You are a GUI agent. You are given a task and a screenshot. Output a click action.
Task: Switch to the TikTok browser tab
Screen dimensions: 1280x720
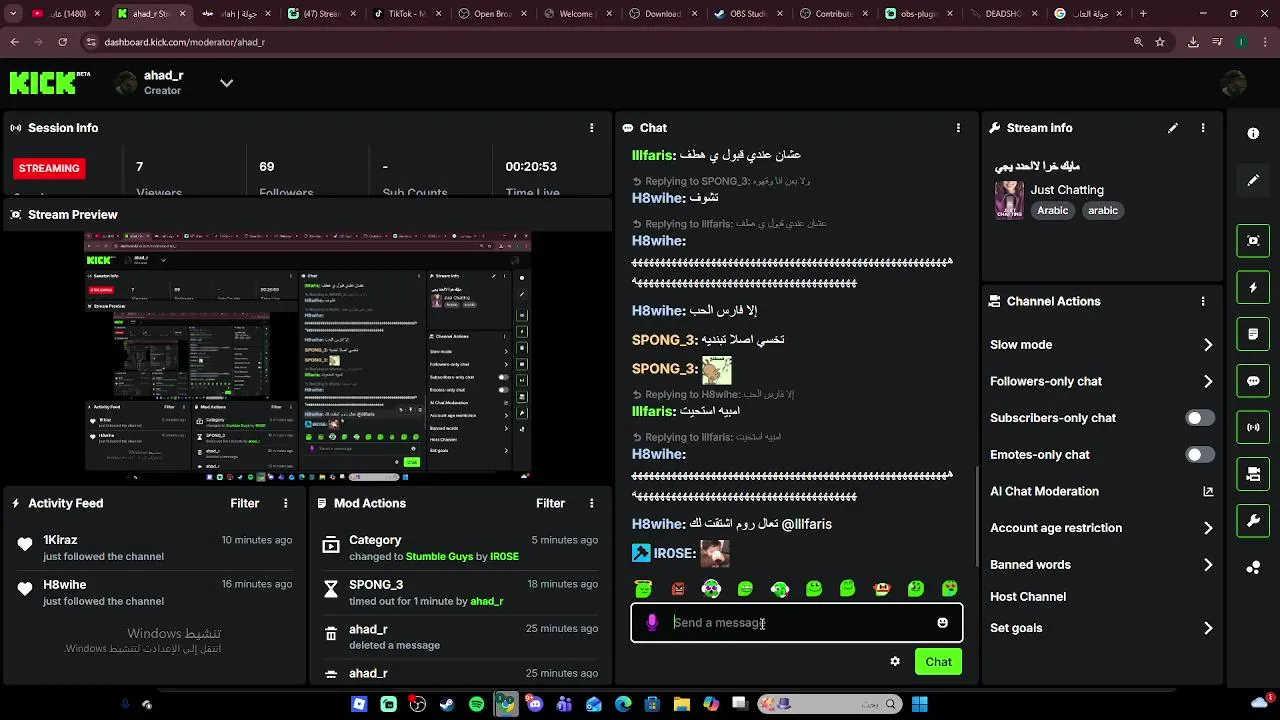click(x=406, y=14)
